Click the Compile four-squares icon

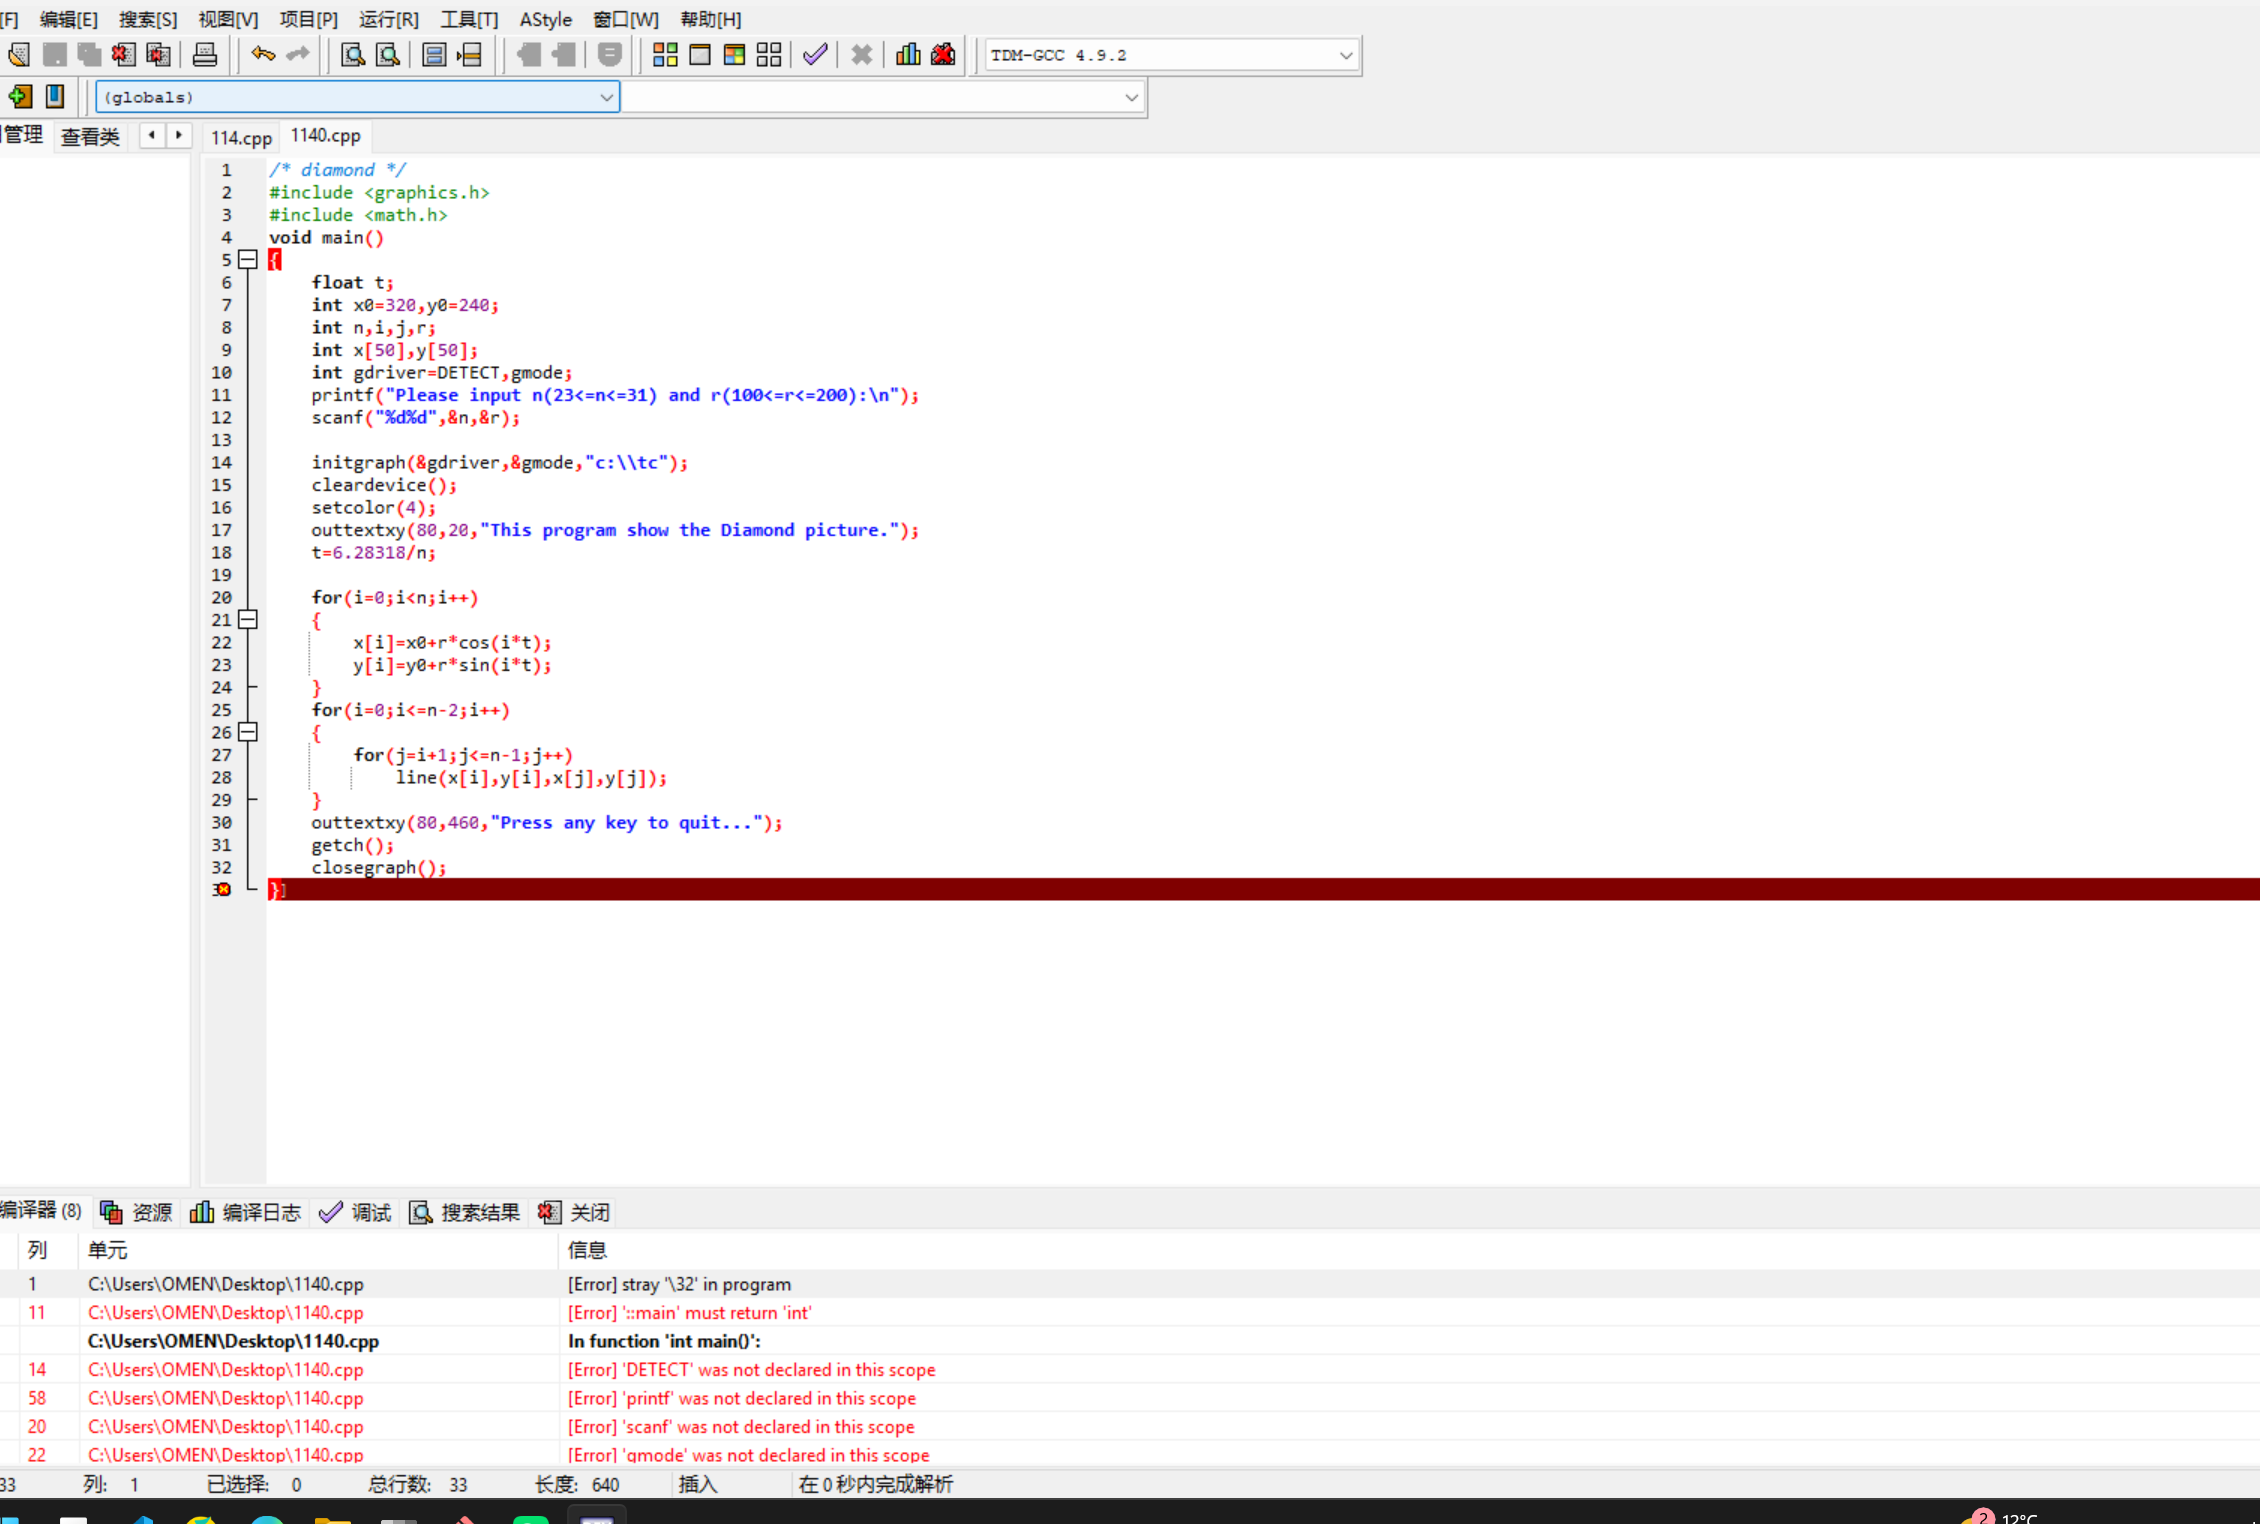[x=665, y=55]
